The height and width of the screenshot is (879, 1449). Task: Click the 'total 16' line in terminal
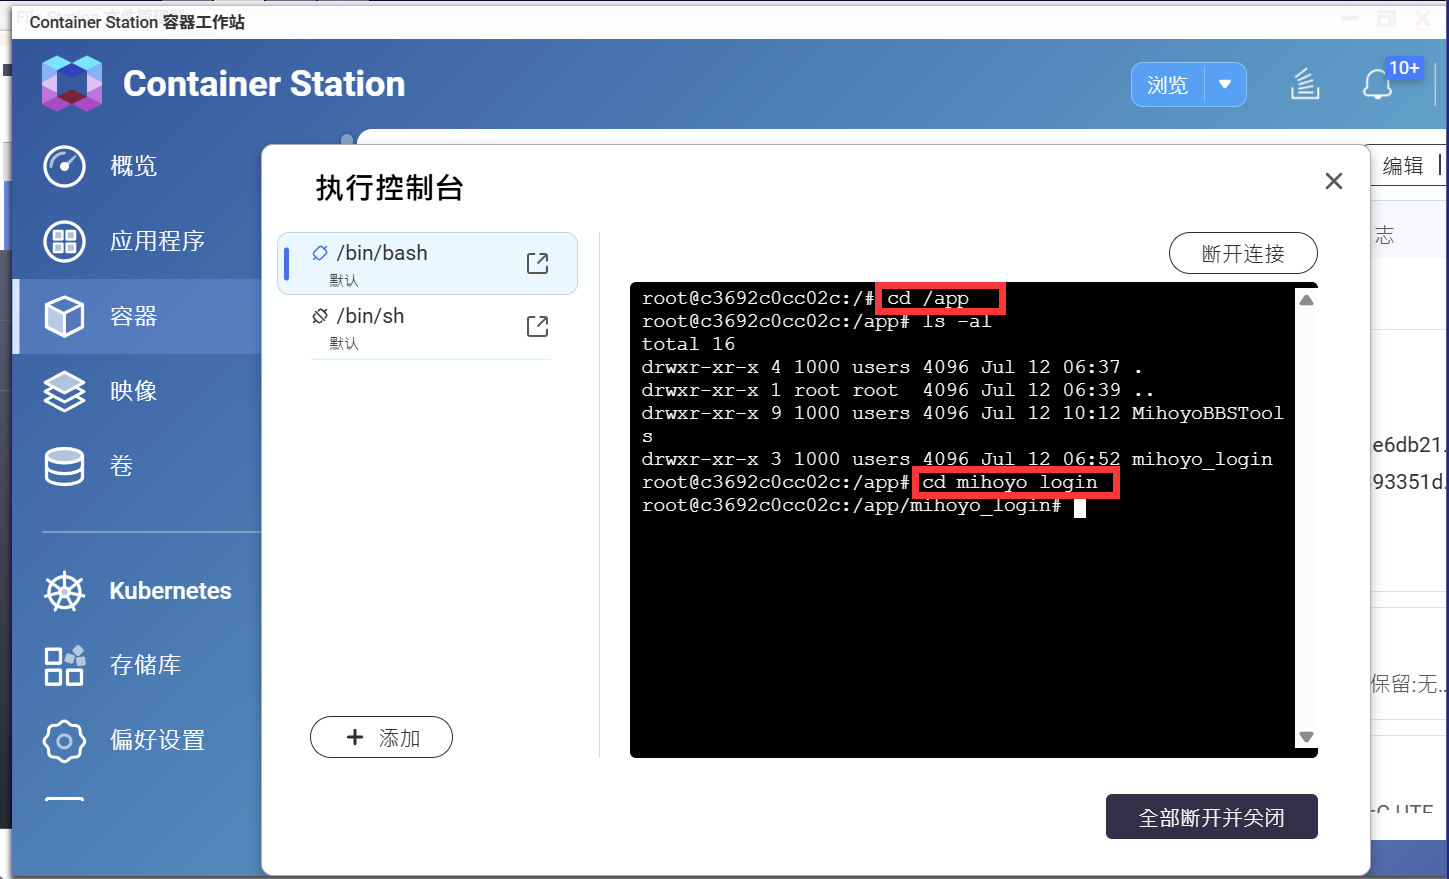pyautogui.click(x=688, y=344)
